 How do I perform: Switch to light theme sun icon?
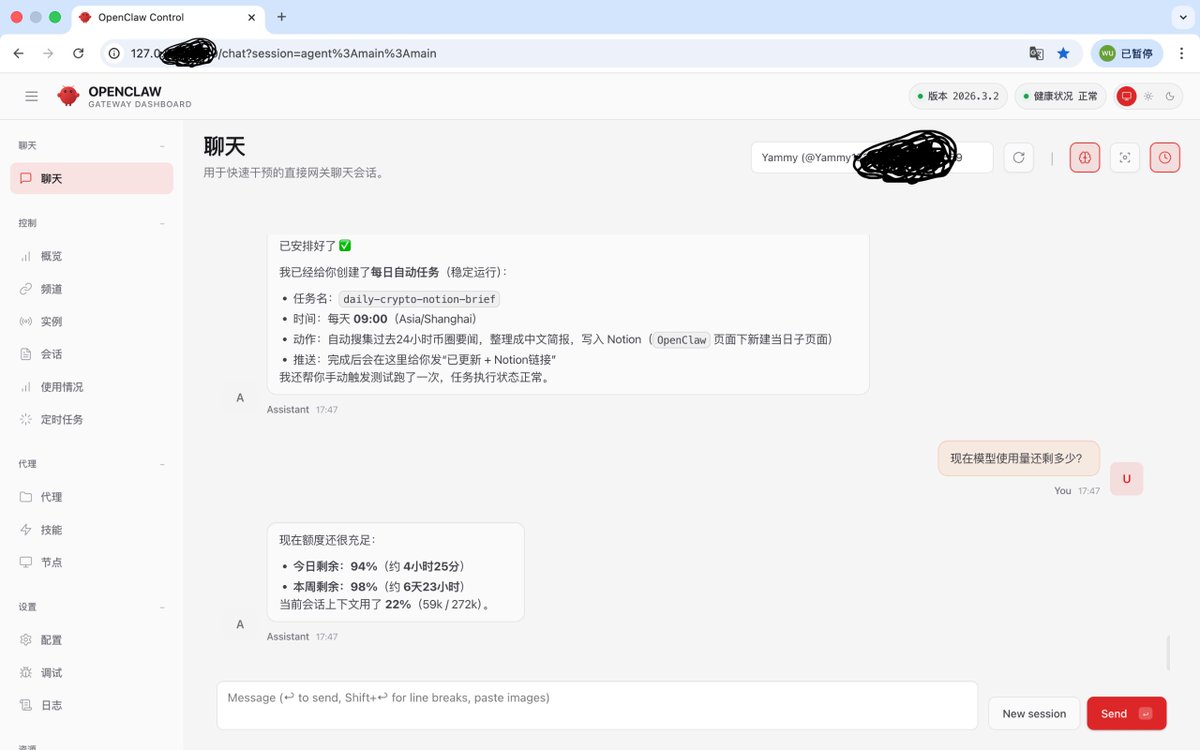pos(1148,96)
